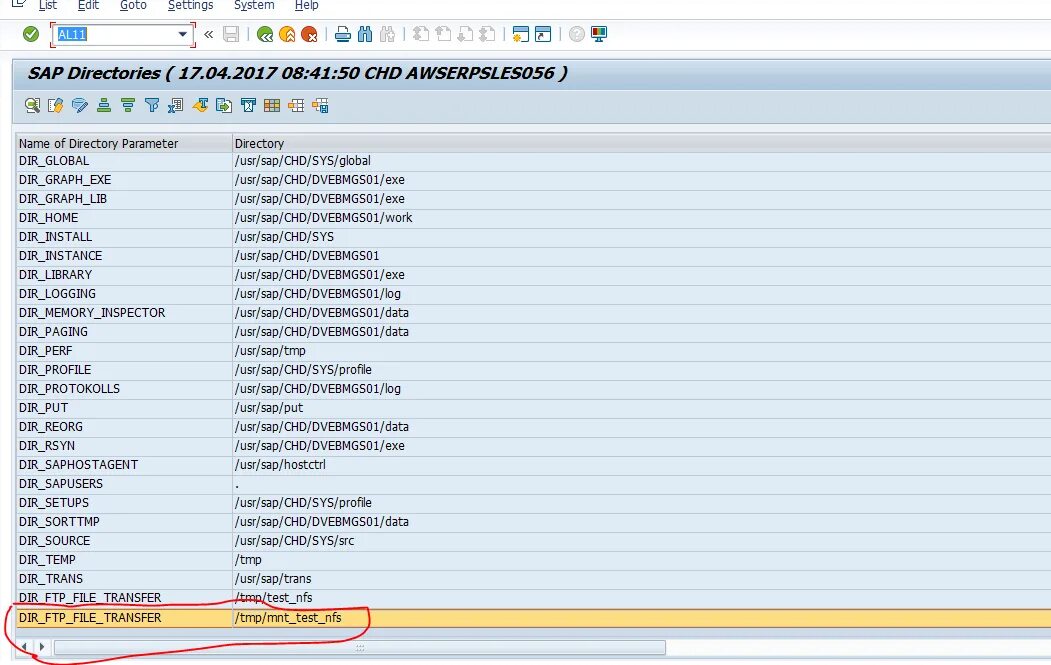The width and height of the screenshot is (1051, 665).
Task: Sort the list in ascending order
Action: (104, 105)
